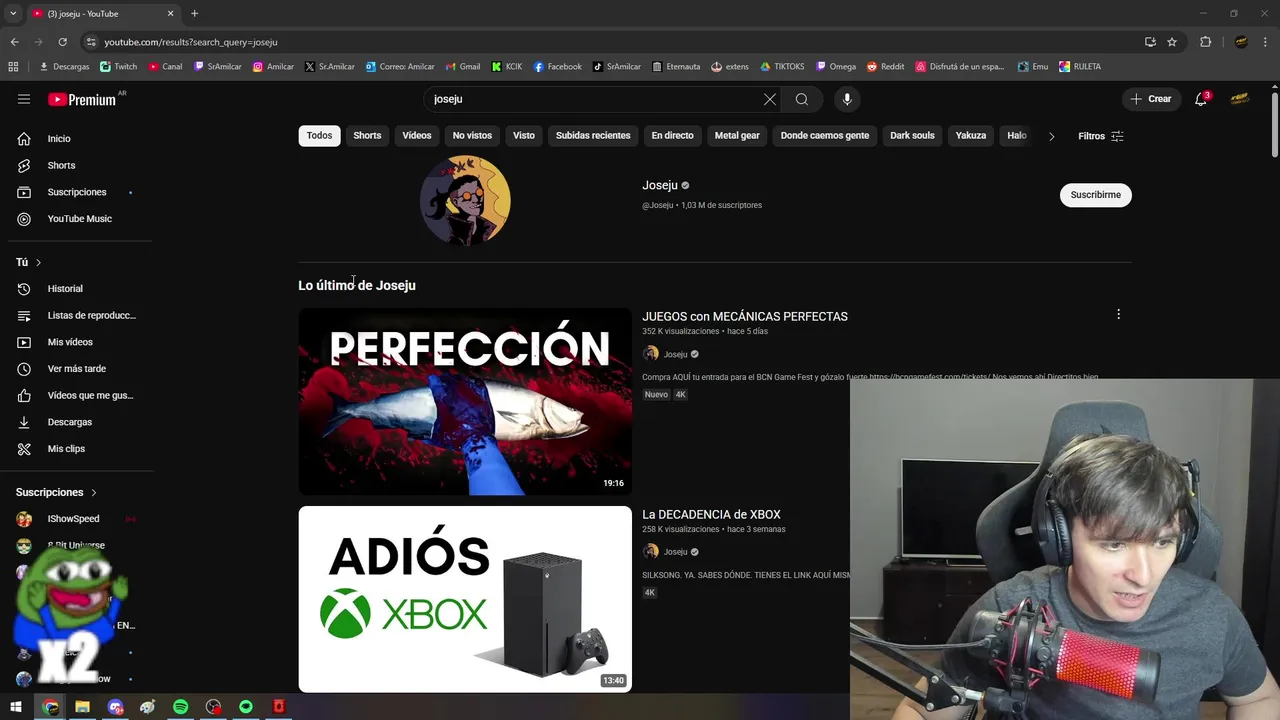The image size is (1280, 720).
Task: Show more filter chips with arrow
Action: click(1051, 136)
